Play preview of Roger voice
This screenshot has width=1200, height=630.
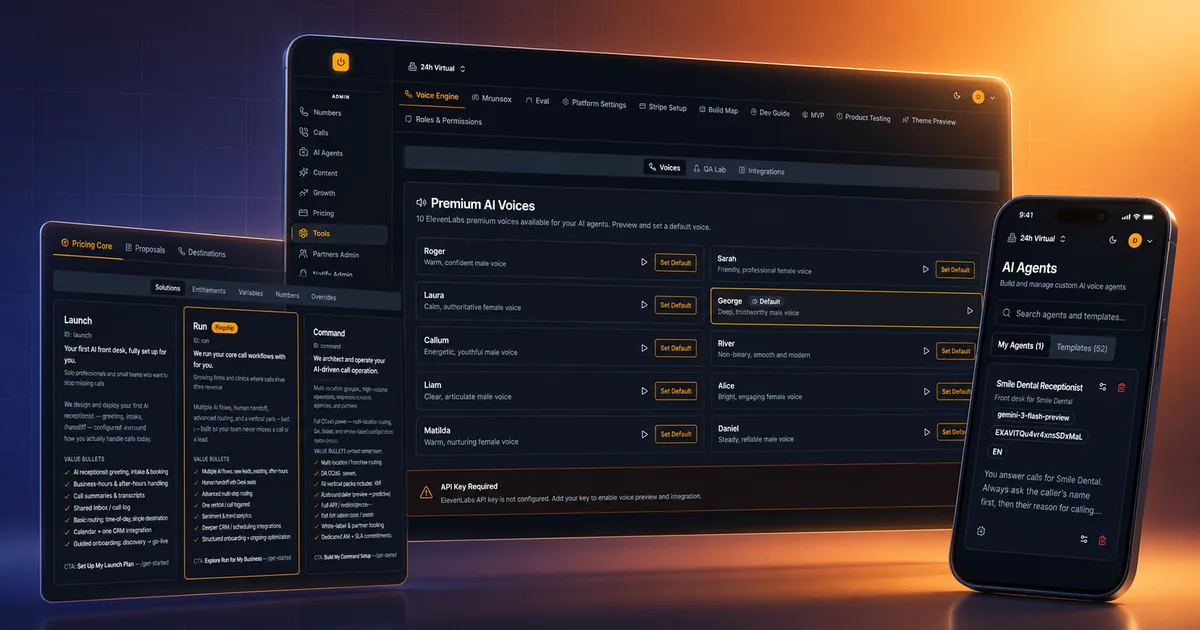point(644,262)
